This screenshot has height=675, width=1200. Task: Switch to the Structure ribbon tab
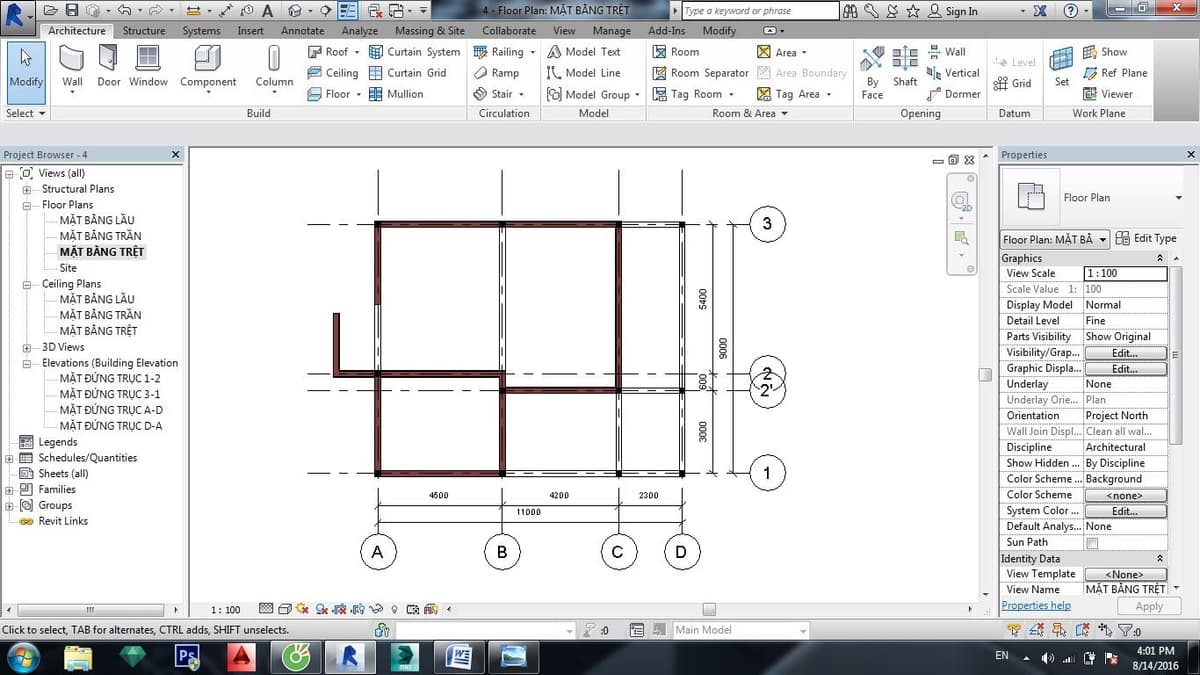(144, 31)
